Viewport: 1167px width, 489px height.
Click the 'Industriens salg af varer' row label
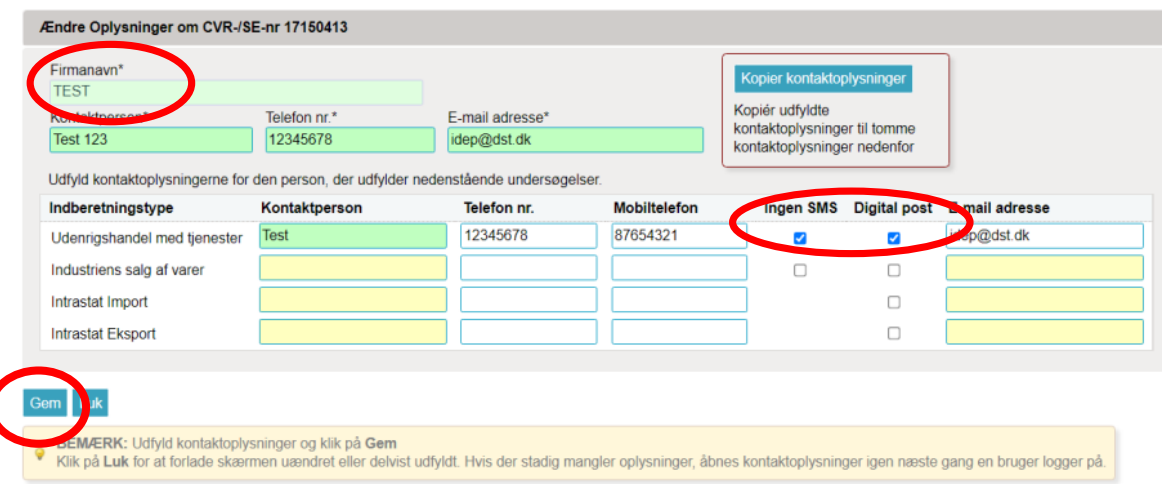point(127,270)
